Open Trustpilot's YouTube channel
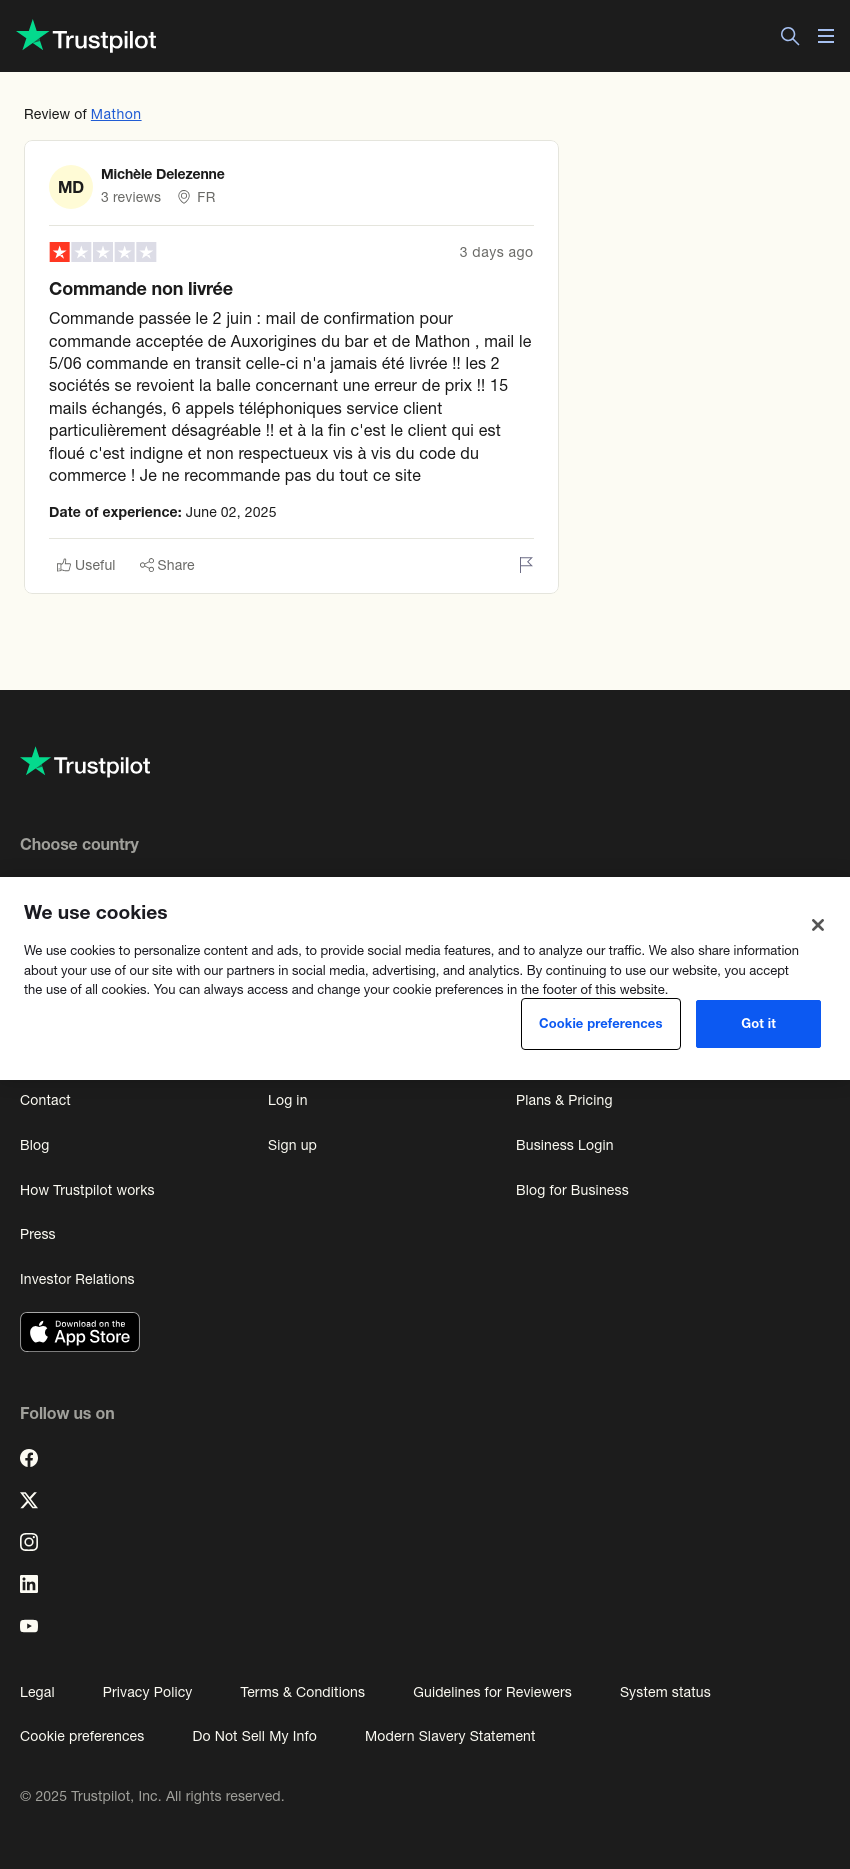The image size is (850, 1869). point(29,1626)
